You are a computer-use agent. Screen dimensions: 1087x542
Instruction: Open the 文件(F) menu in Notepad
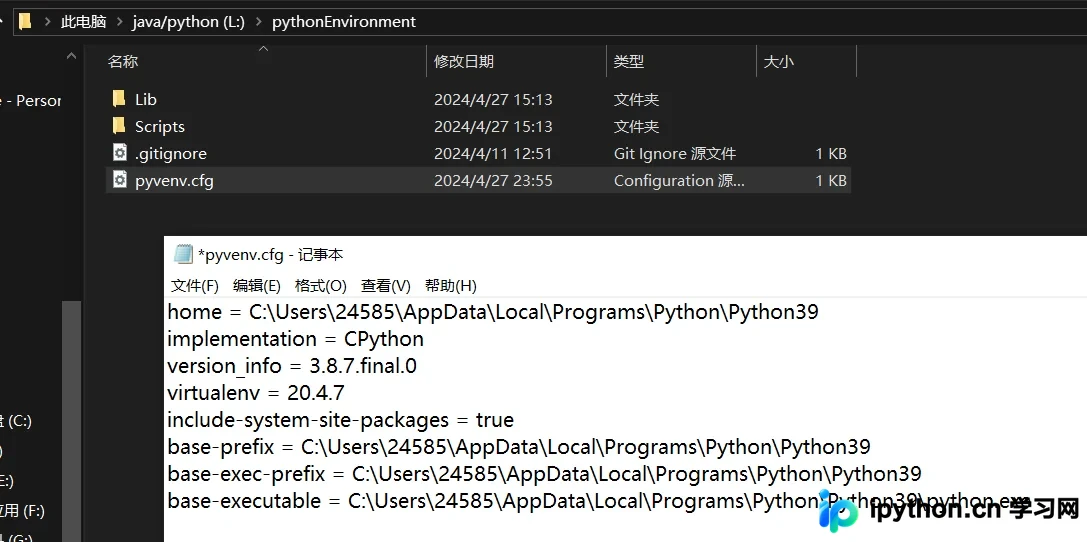[x=195, y=286]
